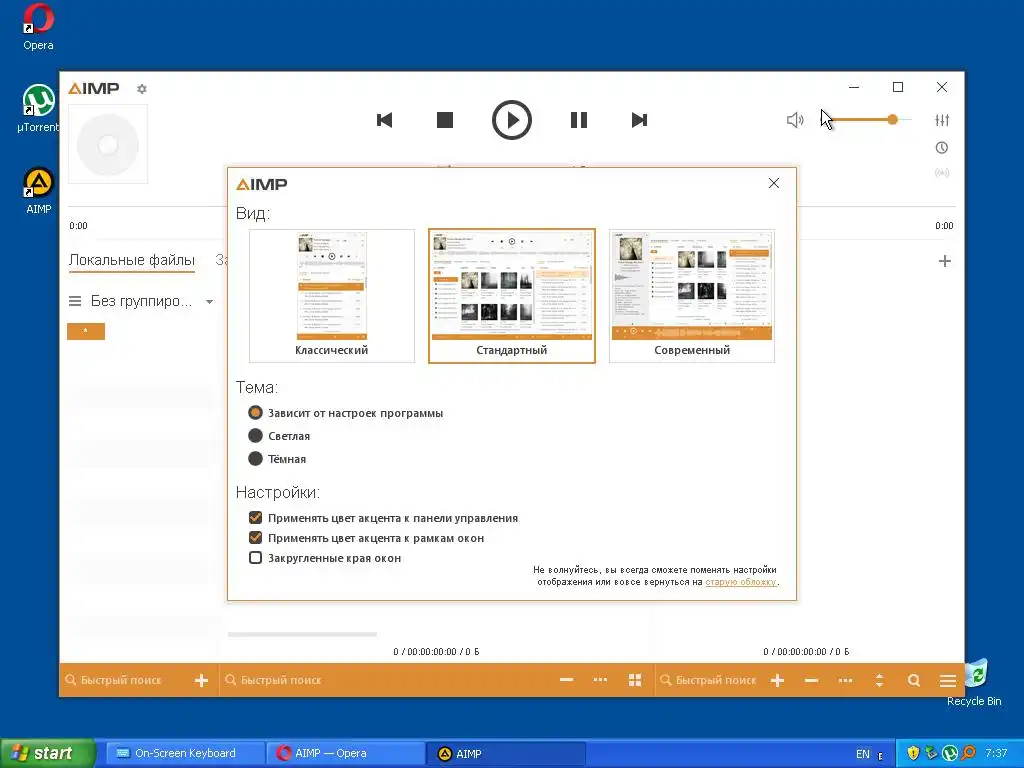This screenshot has width=1024, height=768.
Task: Jump to previous track in AIMP
Action: click(x=385, y=120)
